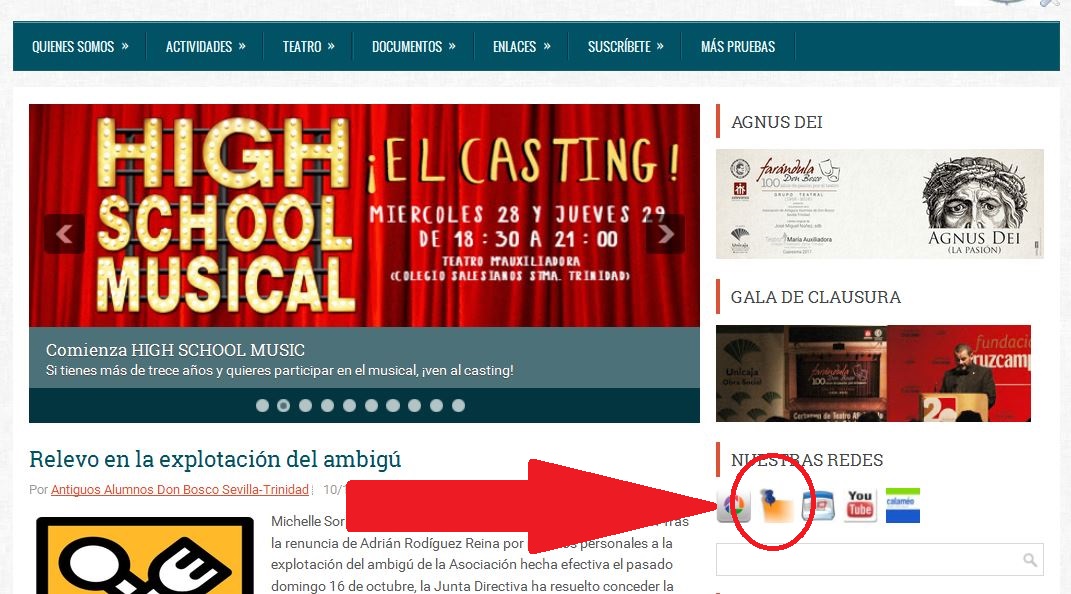Go to the previous carousel slide
Image resolution: width=1071 pixels, height=594 pixels.
[64, 234]
